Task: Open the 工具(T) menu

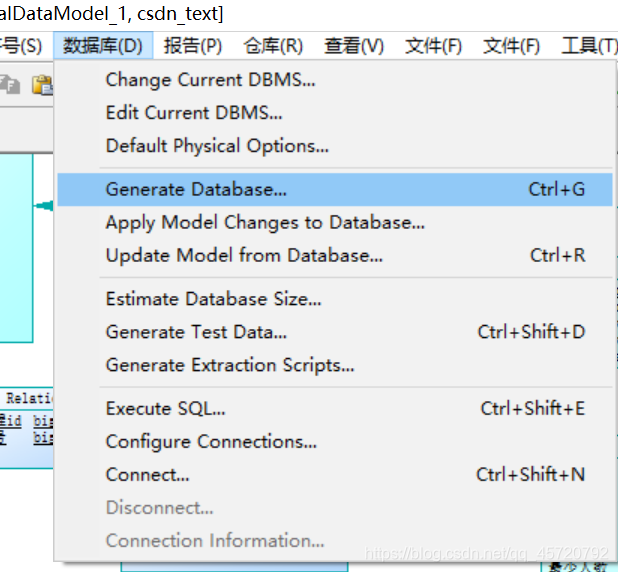Action: click(x=588, y=45)
